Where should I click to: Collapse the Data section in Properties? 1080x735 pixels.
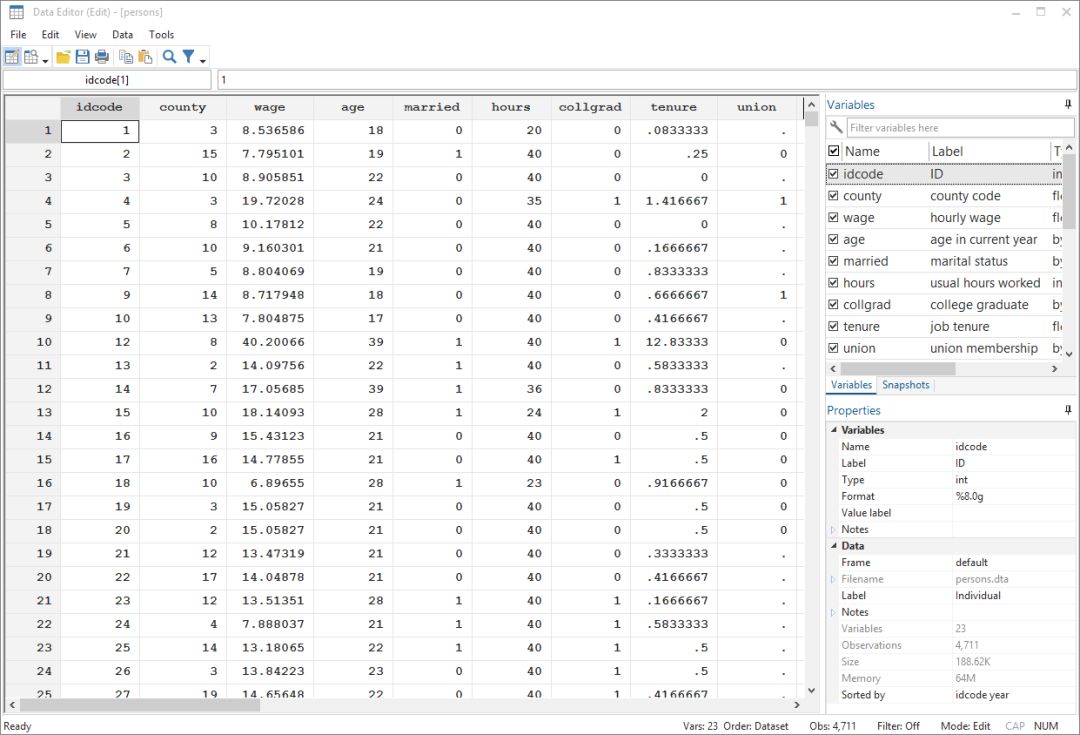[x=835, y=545]
